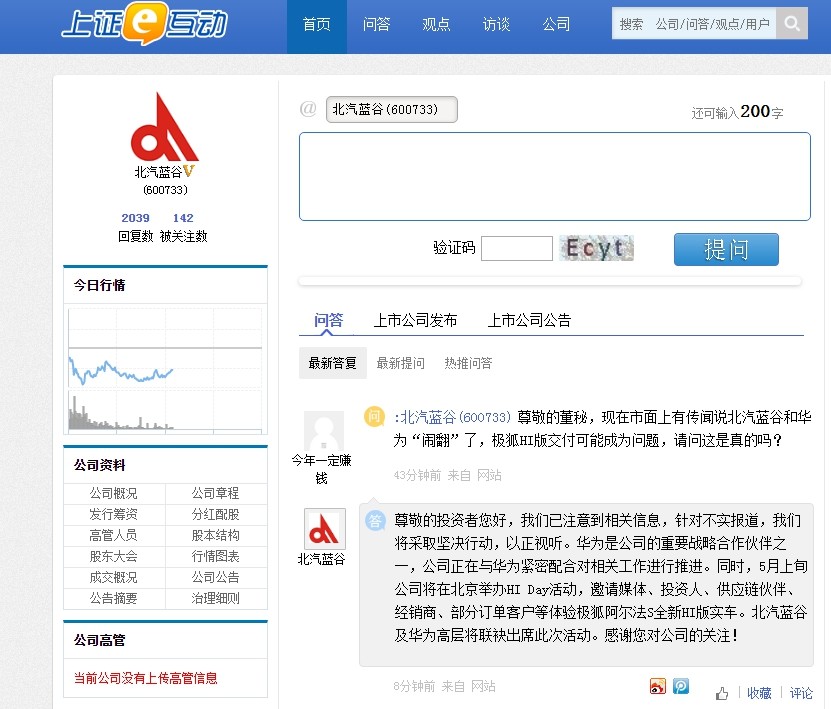
Task: Switch to 上市公司公告 tab
Action: point(529,320)
